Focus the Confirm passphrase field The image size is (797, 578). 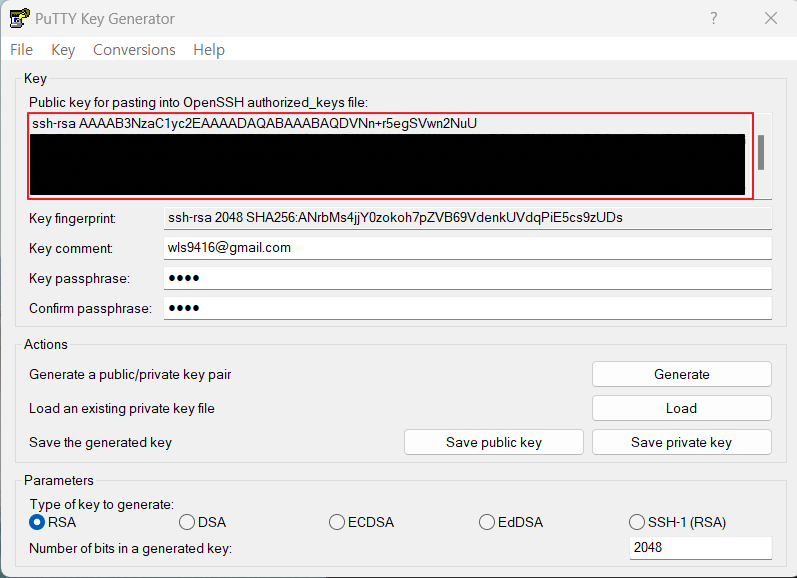pyautogui.click(x=468, y=308)
